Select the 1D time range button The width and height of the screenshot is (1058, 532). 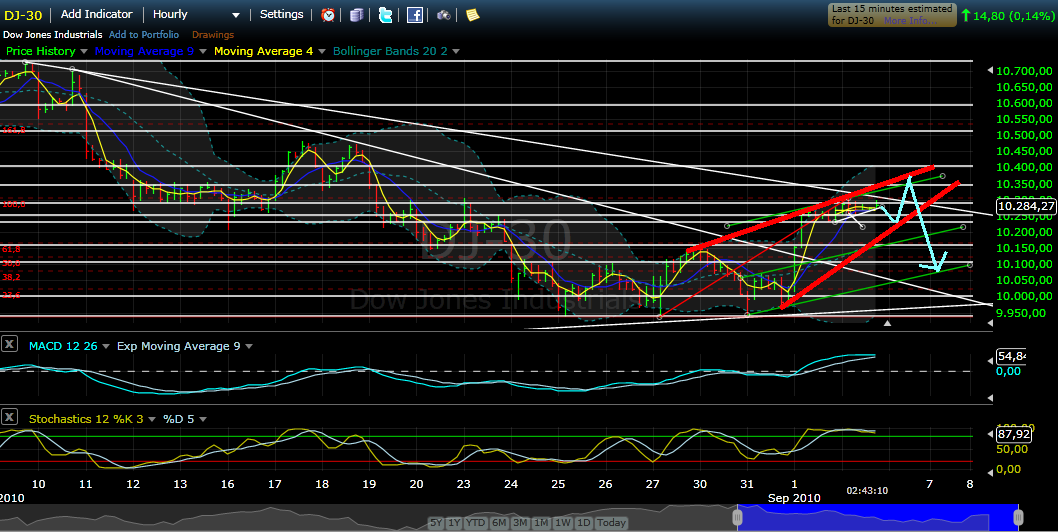tap(584, 523)
